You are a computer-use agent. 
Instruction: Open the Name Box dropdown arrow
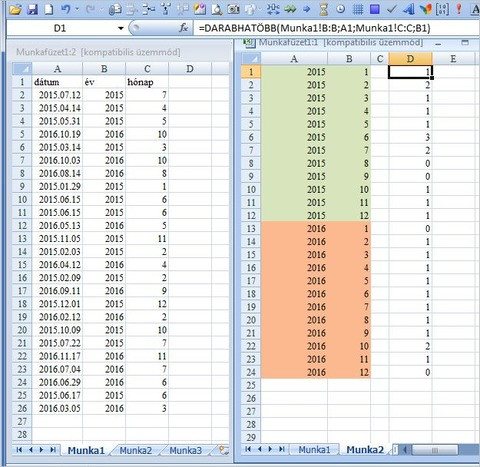(121, 28)
